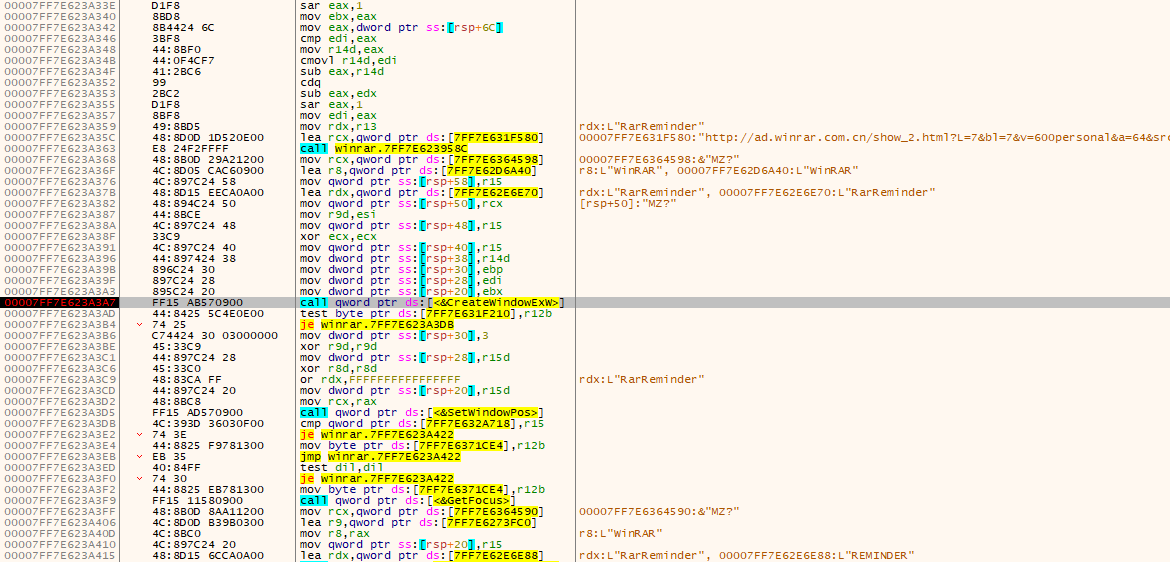Screen dimensions: 1170x562
Task: Toggle breakpoint at red address 00007FF7E623A3A7
Action: pyautogui.click(x=61, y=302)
